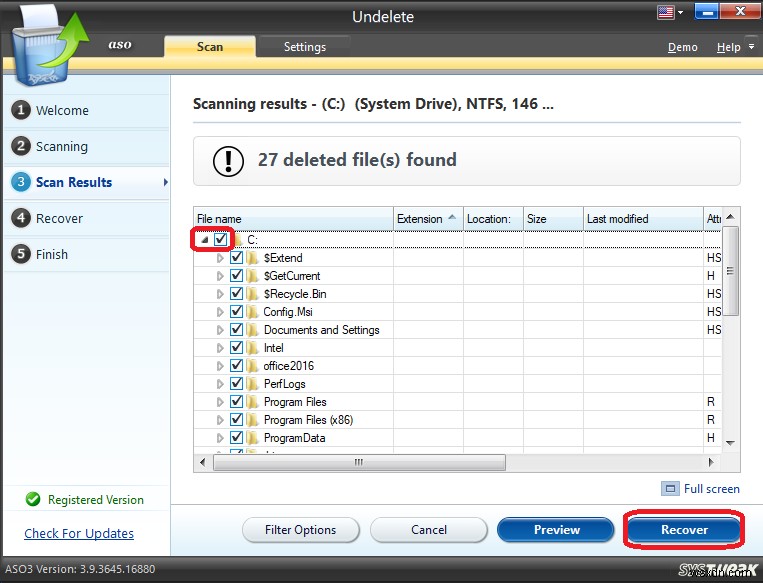Viewport: 763px width, 583px height.
Task: Click step 5 Finish number icon
Action: (20, 254)
